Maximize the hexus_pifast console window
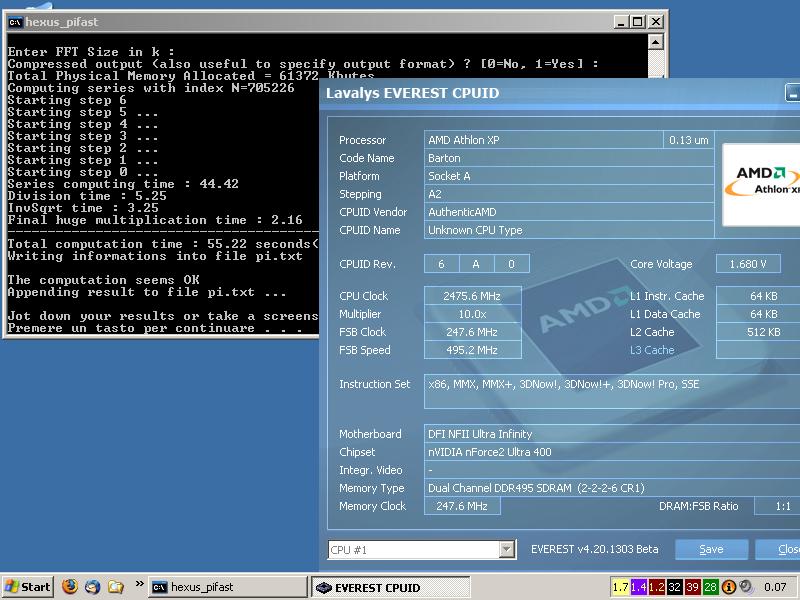This screenshot has width=800, height=600. point(637,22)
